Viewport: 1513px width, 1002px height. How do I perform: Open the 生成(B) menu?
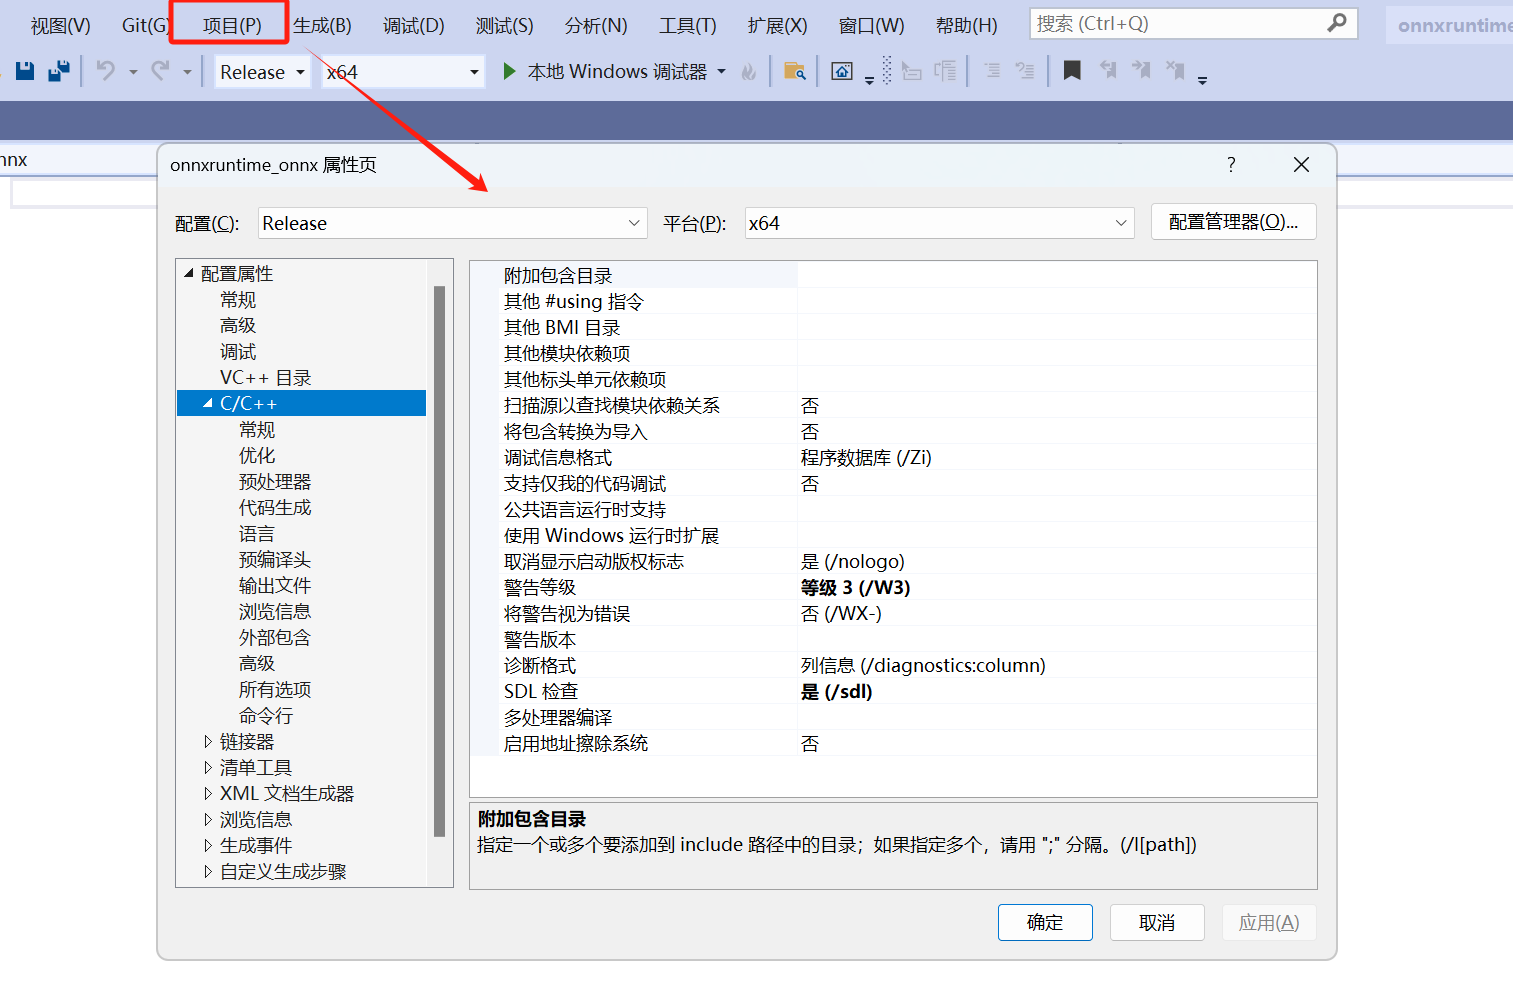click(322, 25)
